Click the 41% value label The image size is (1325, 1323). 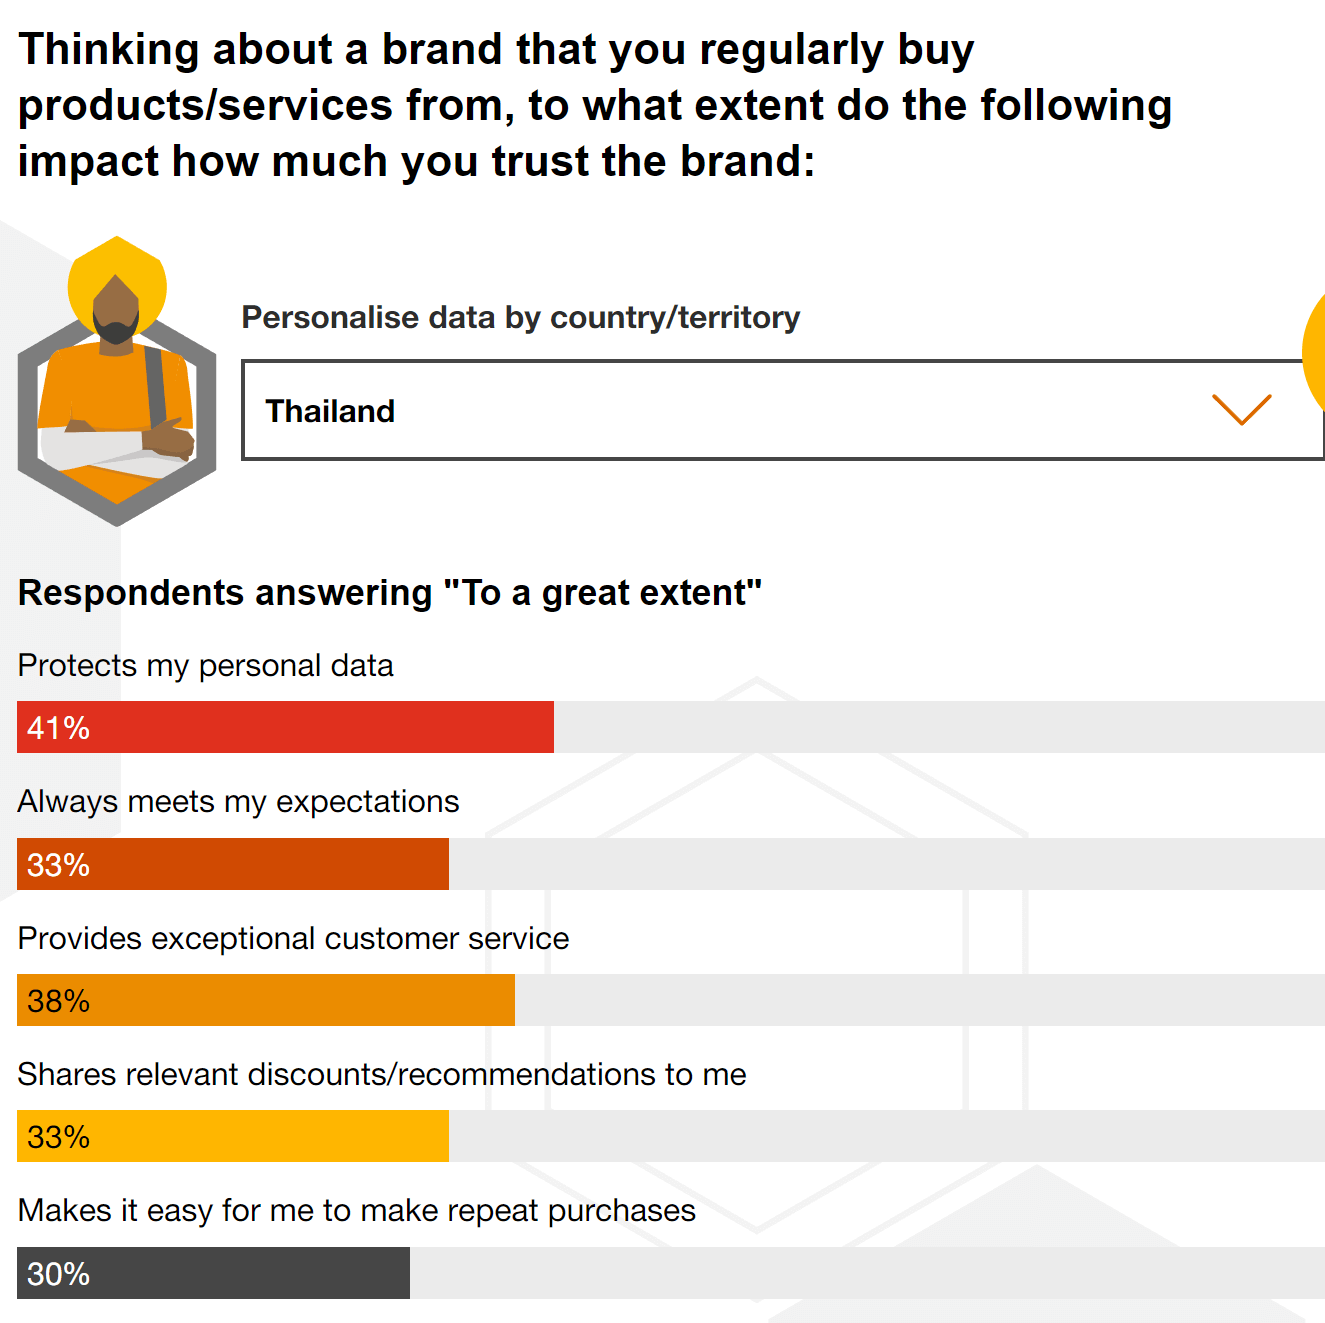59,728
